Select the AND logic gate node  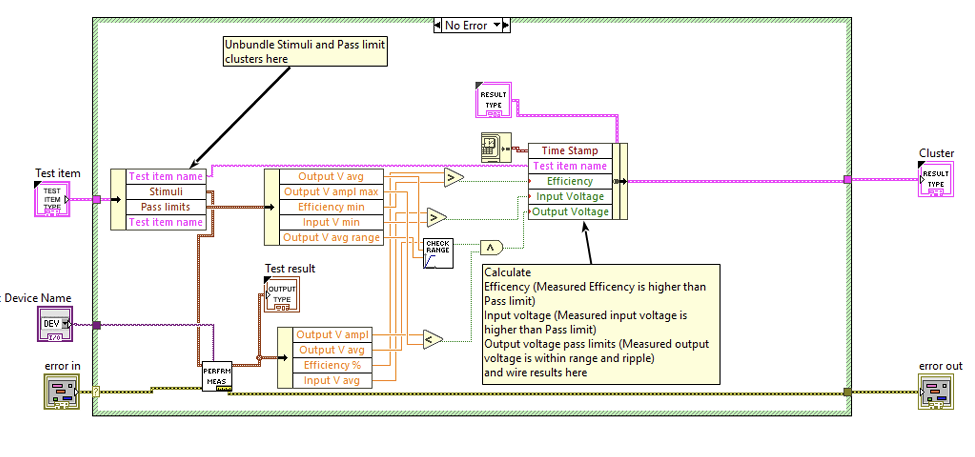(491, 247)
